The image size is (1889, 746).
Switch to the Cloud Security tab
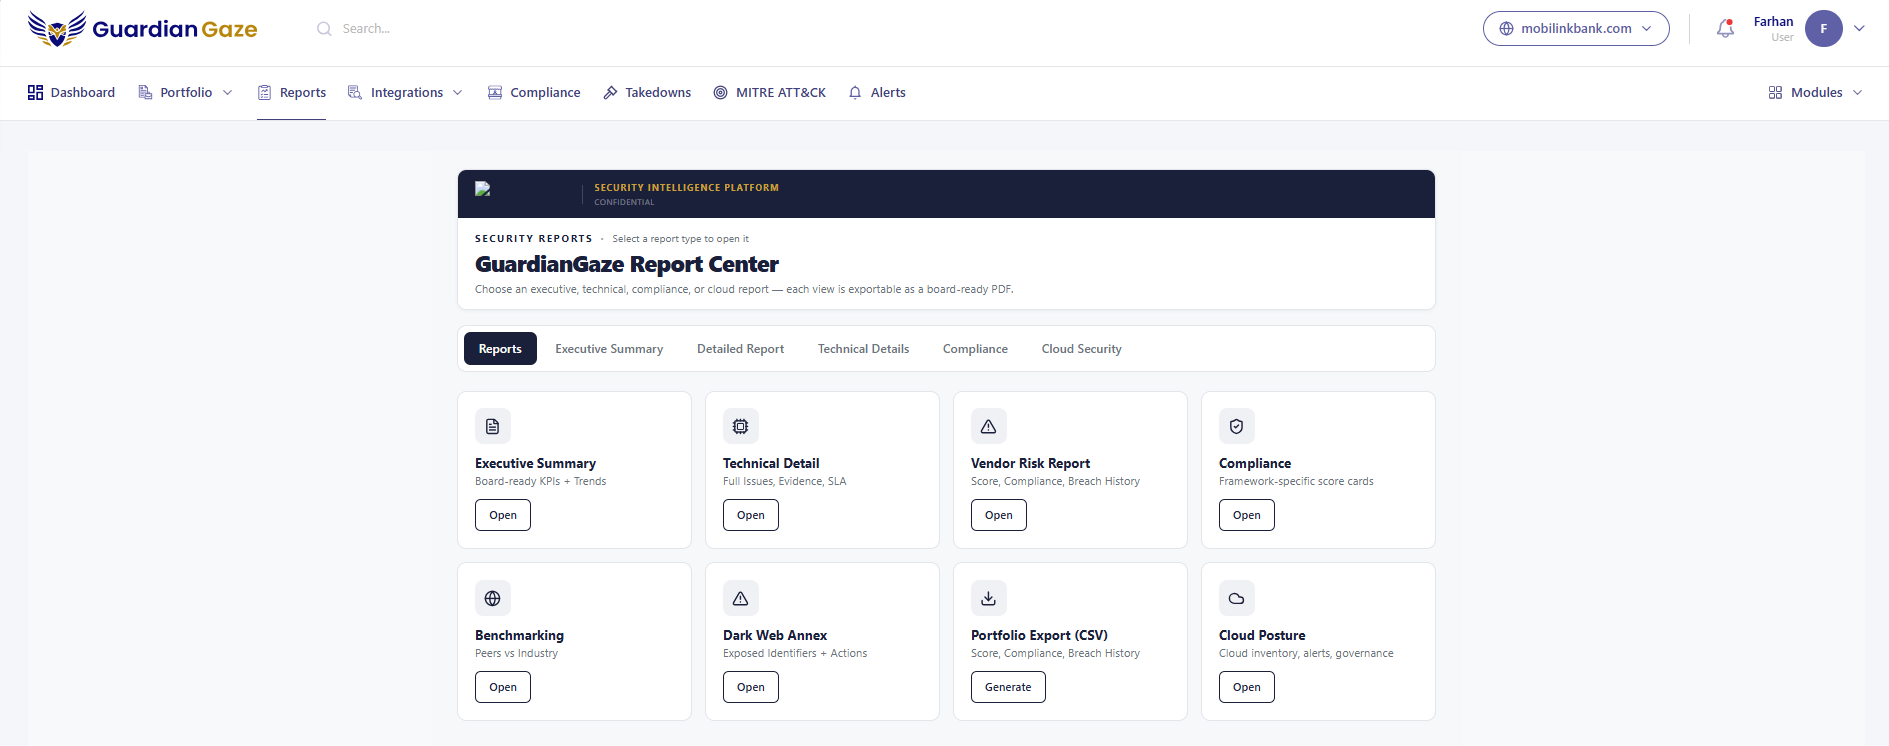click(x=1081, y=349)
